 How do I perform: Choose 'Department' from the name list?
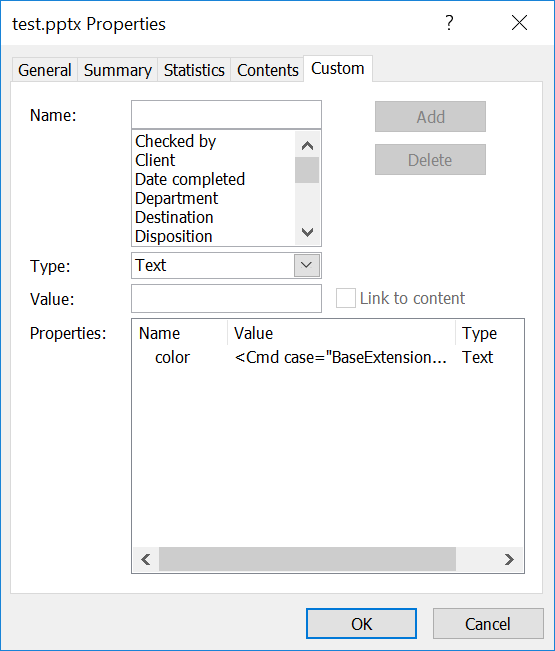click(x=176, y=198)
